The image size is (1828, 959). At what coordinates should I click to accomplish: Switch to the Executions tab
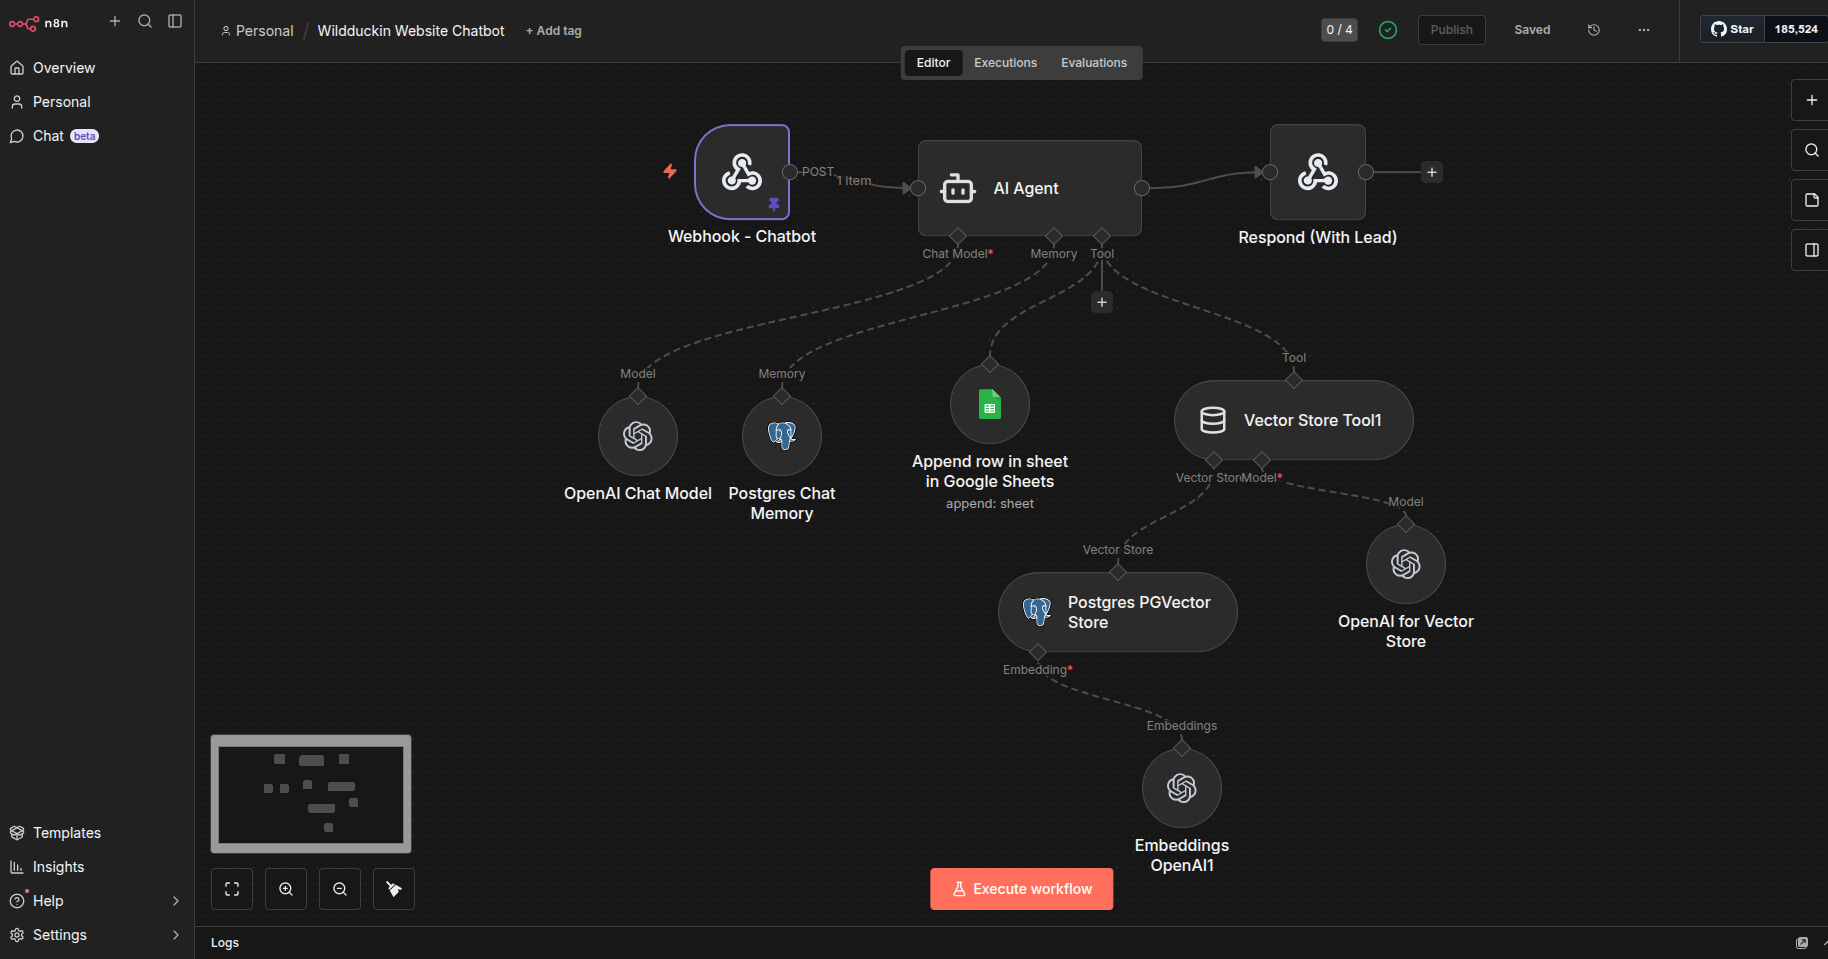(1005, 63)
